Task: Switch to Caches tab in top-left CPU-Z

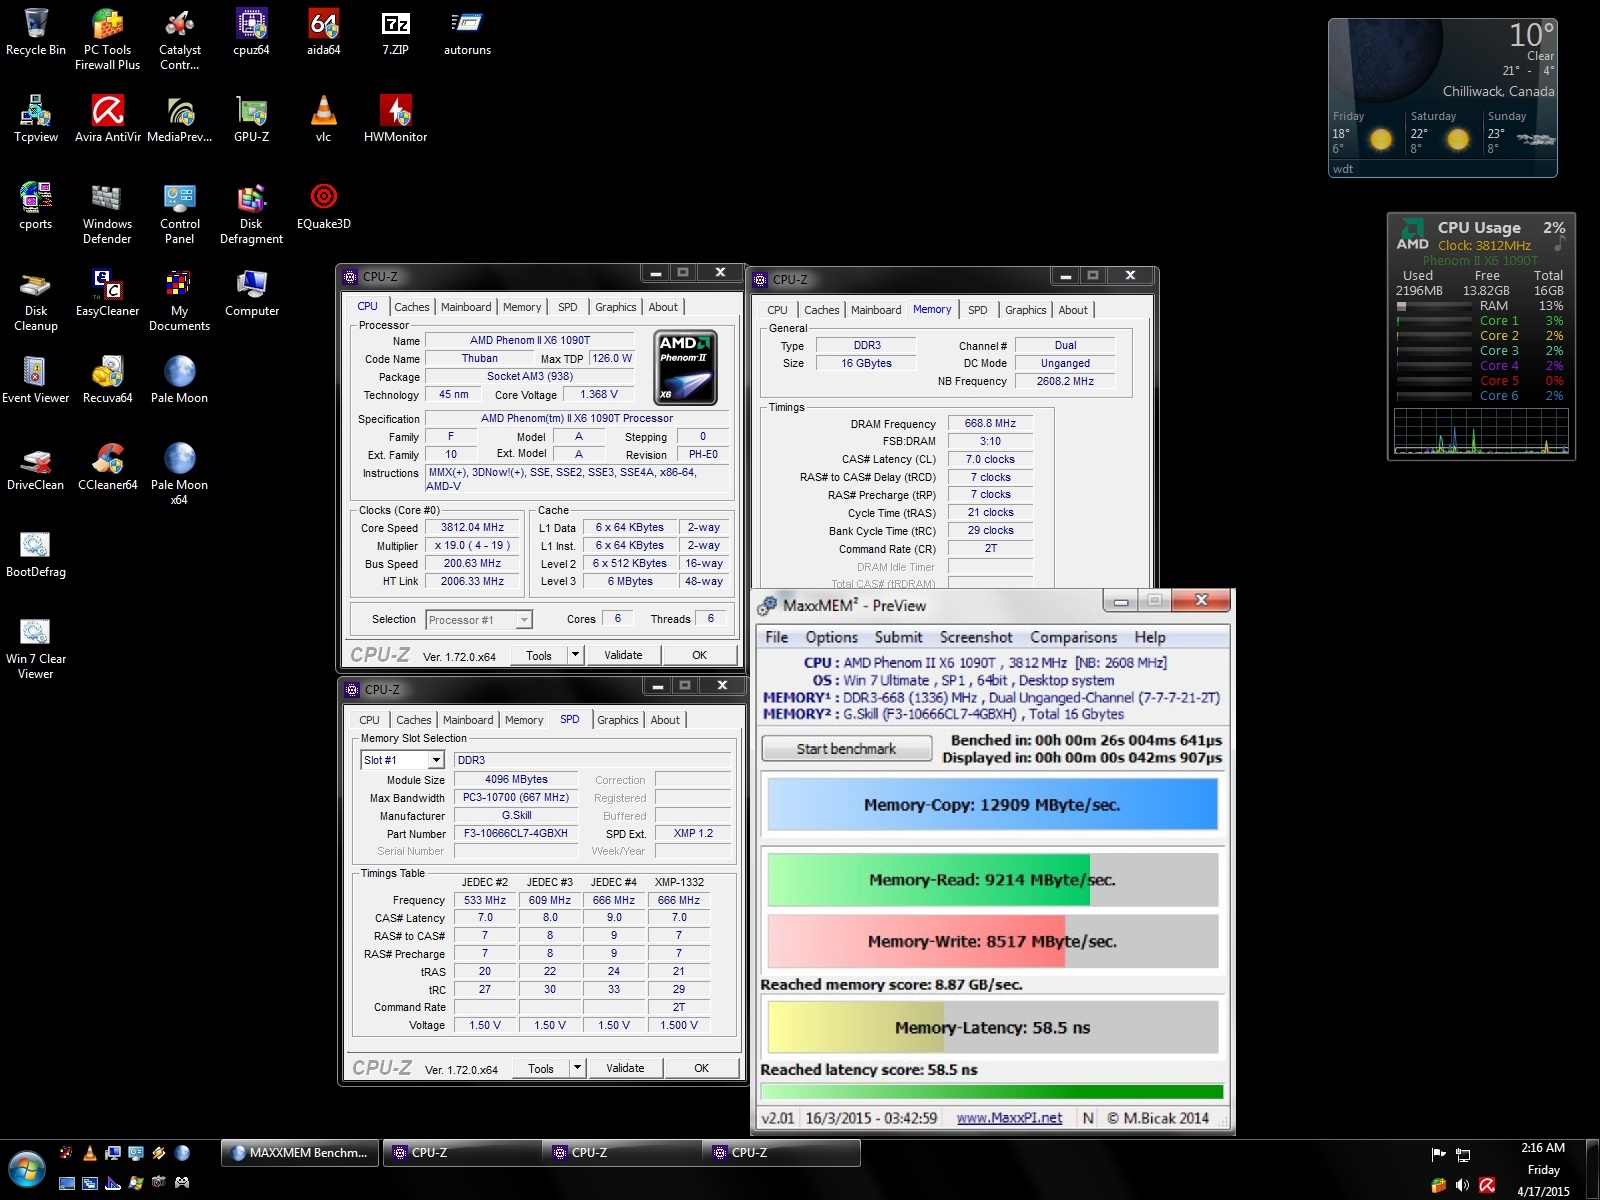Action: click(x=411, y=307)
